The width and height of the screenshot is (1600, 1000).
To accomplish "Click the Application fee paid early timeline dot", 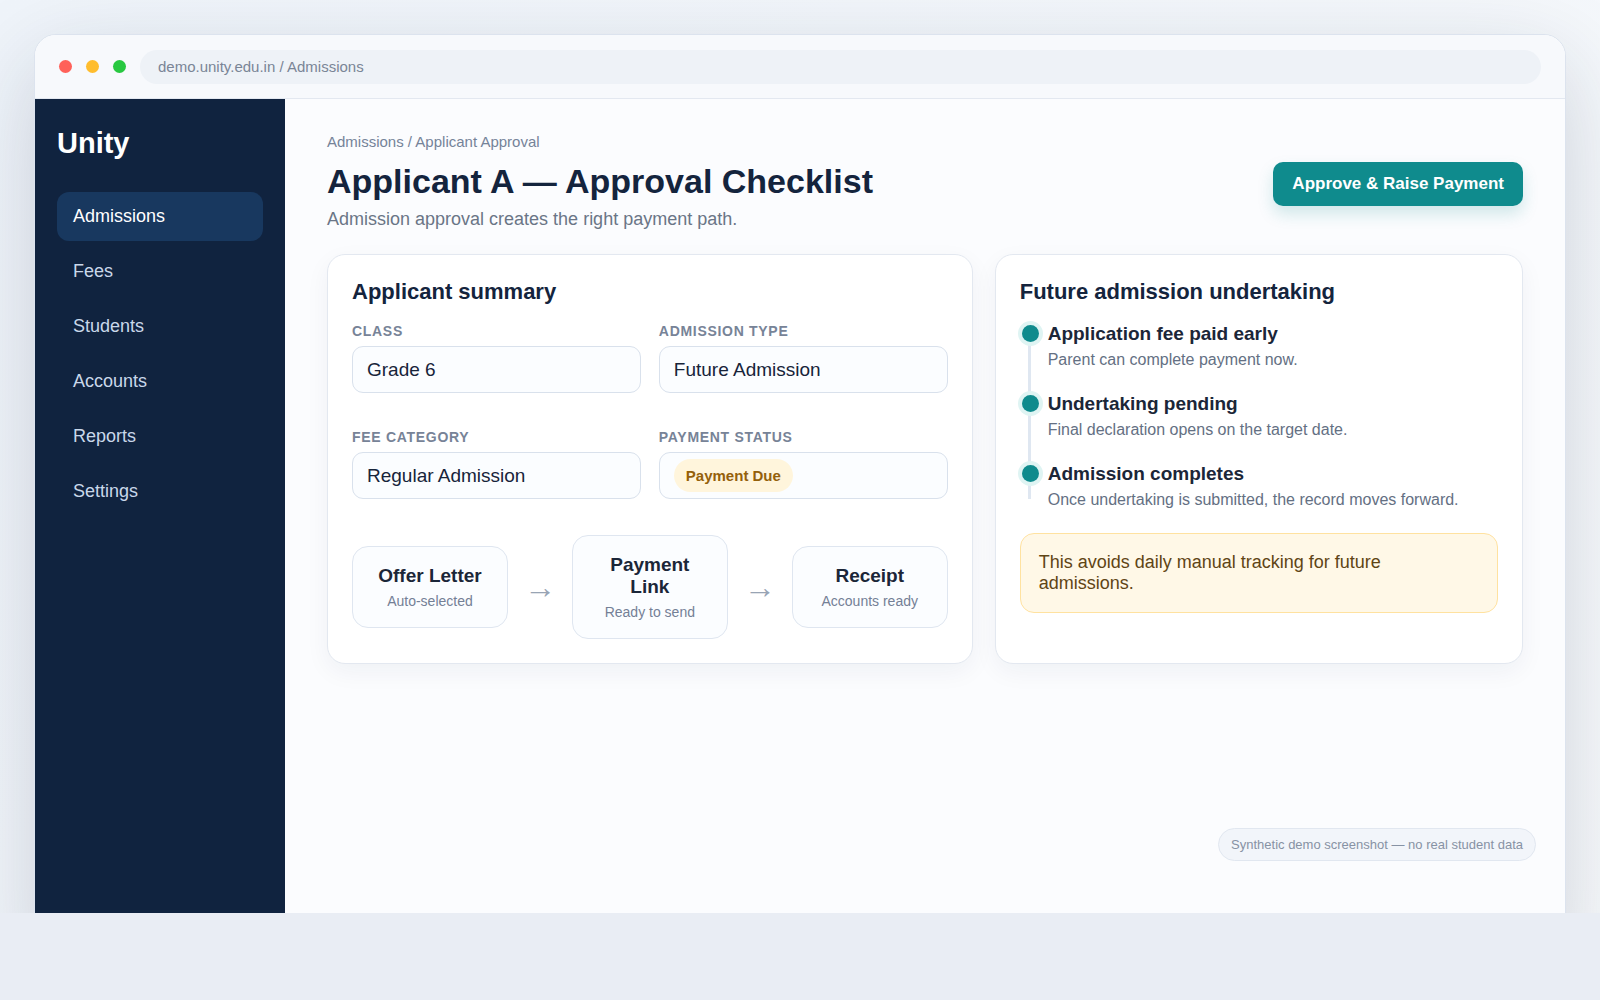I will click(1030, 334).
